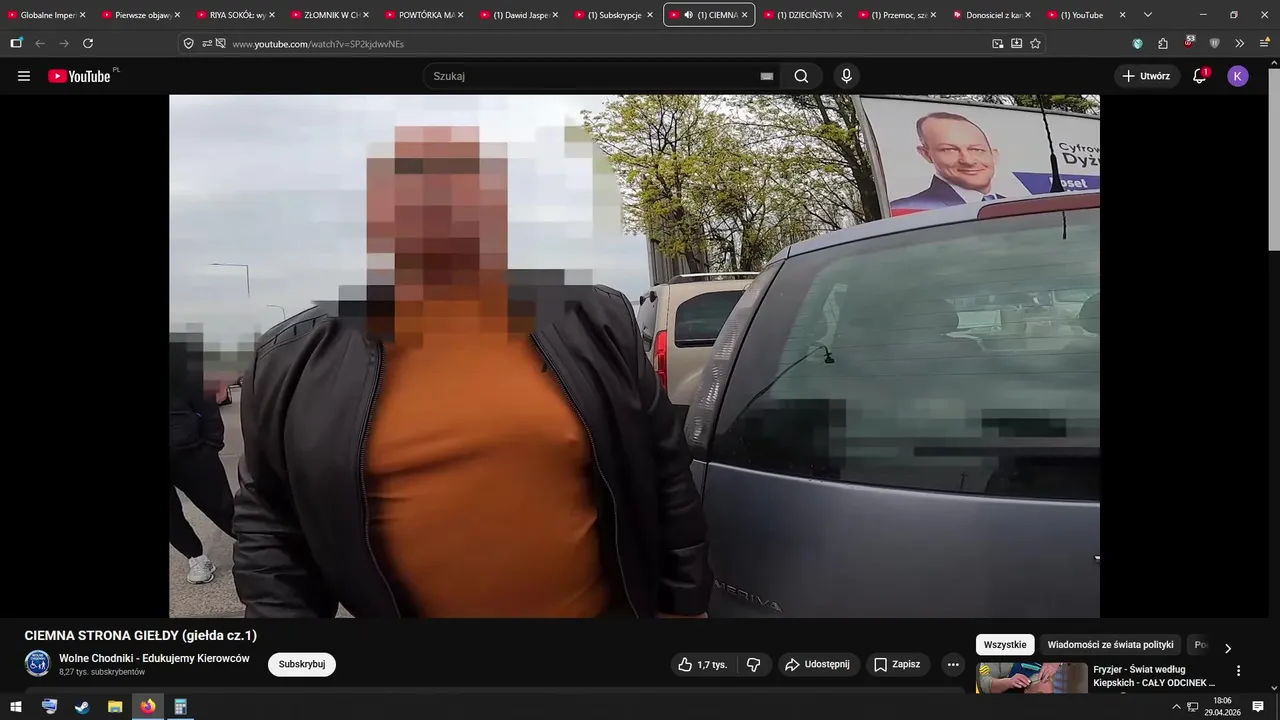Mute the playing CIEMNA tab
1280x720 pixels.
688,15
